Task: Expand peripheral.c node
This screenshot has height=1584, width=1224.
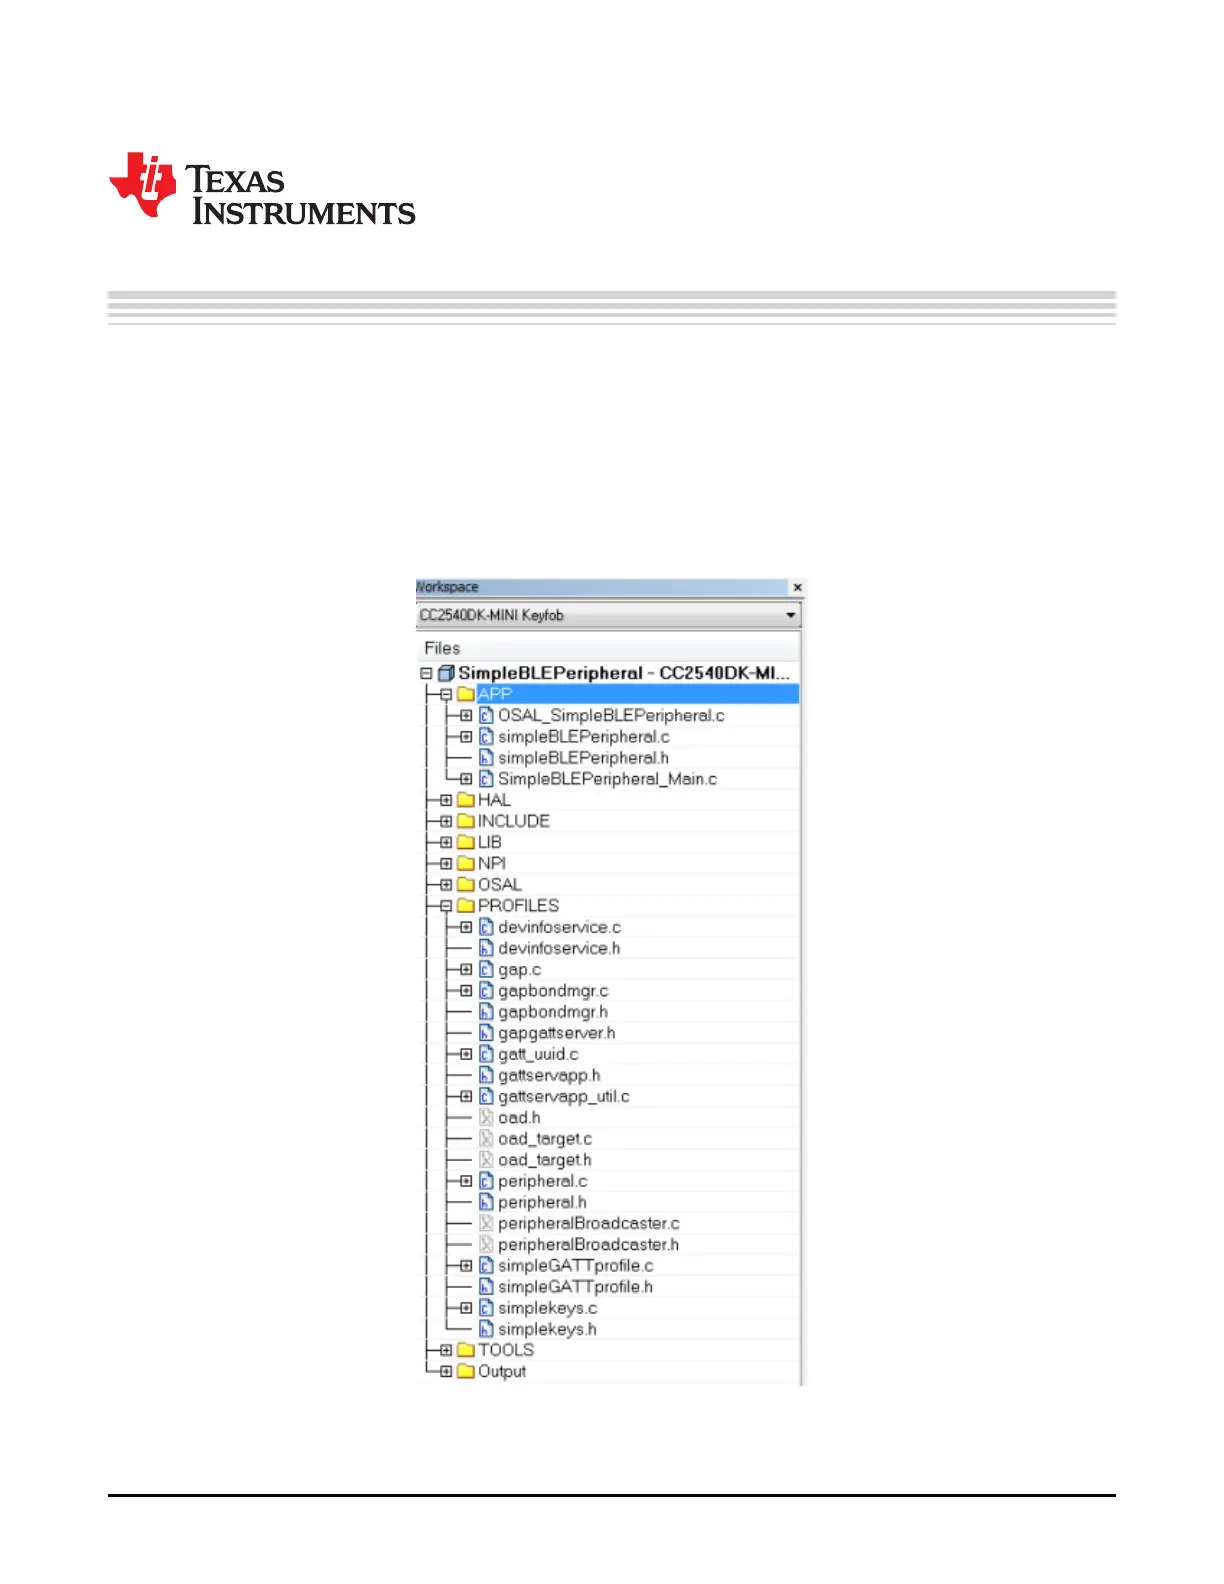Action: click(x=466, y=1181)
